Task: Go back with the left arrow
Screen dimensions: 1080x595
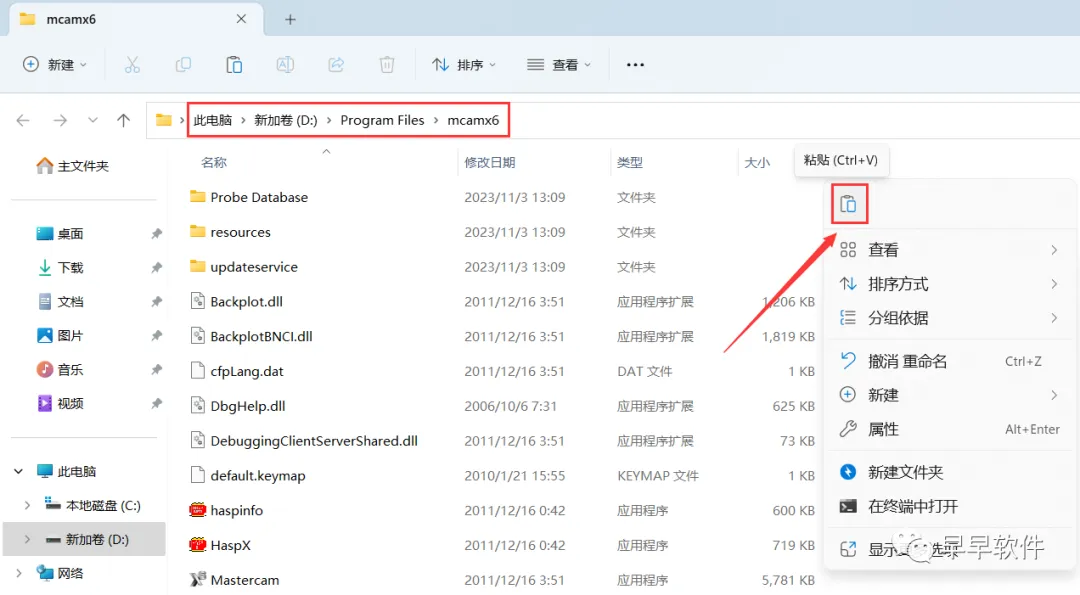Action: click(23, 121)
